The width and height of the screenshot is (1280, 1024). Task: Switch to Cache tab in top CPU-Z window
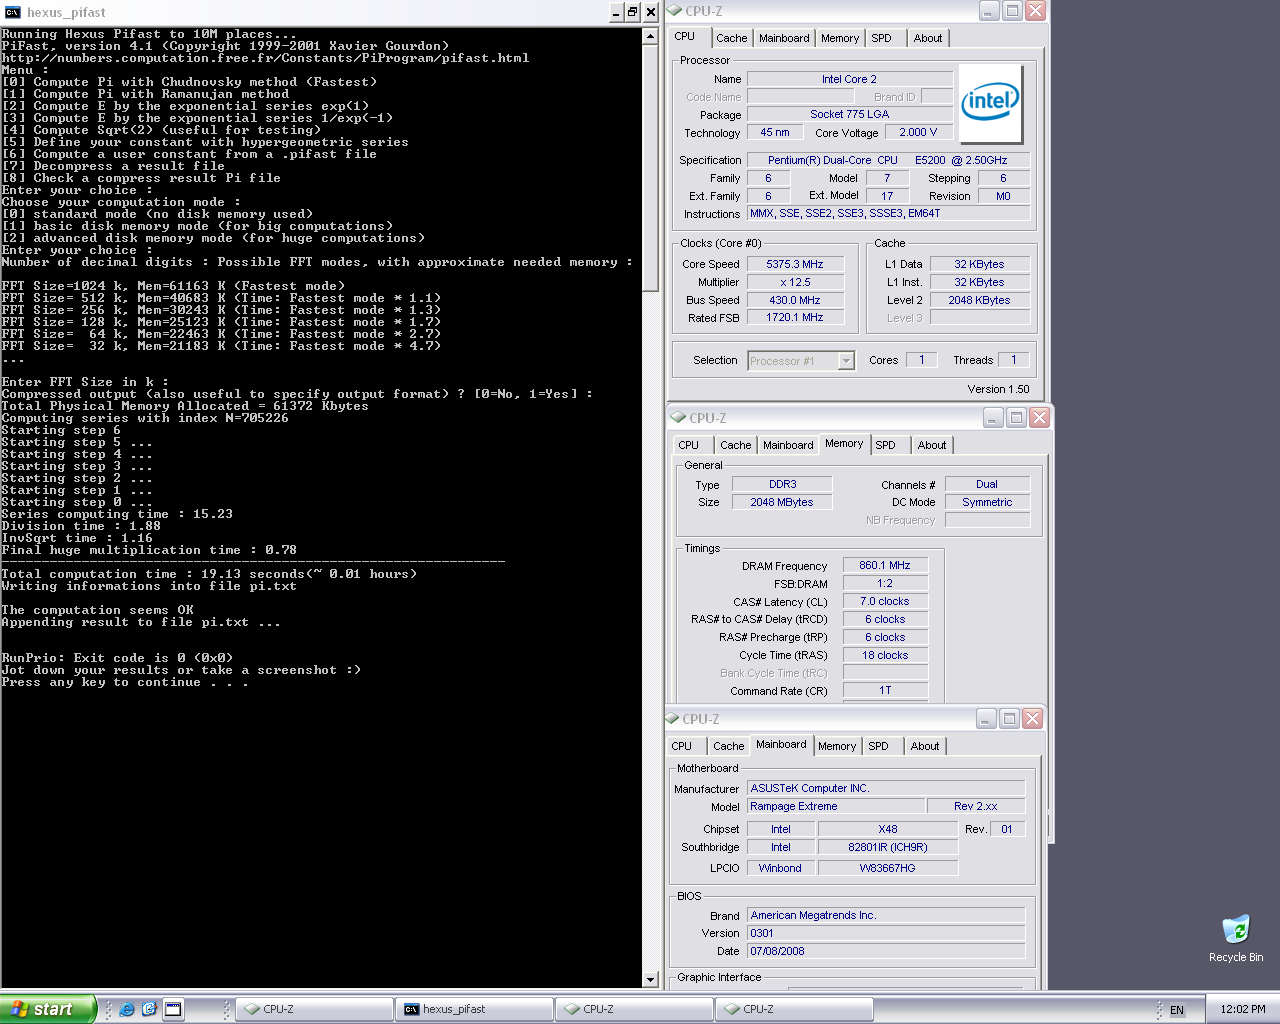coord(731,38)
